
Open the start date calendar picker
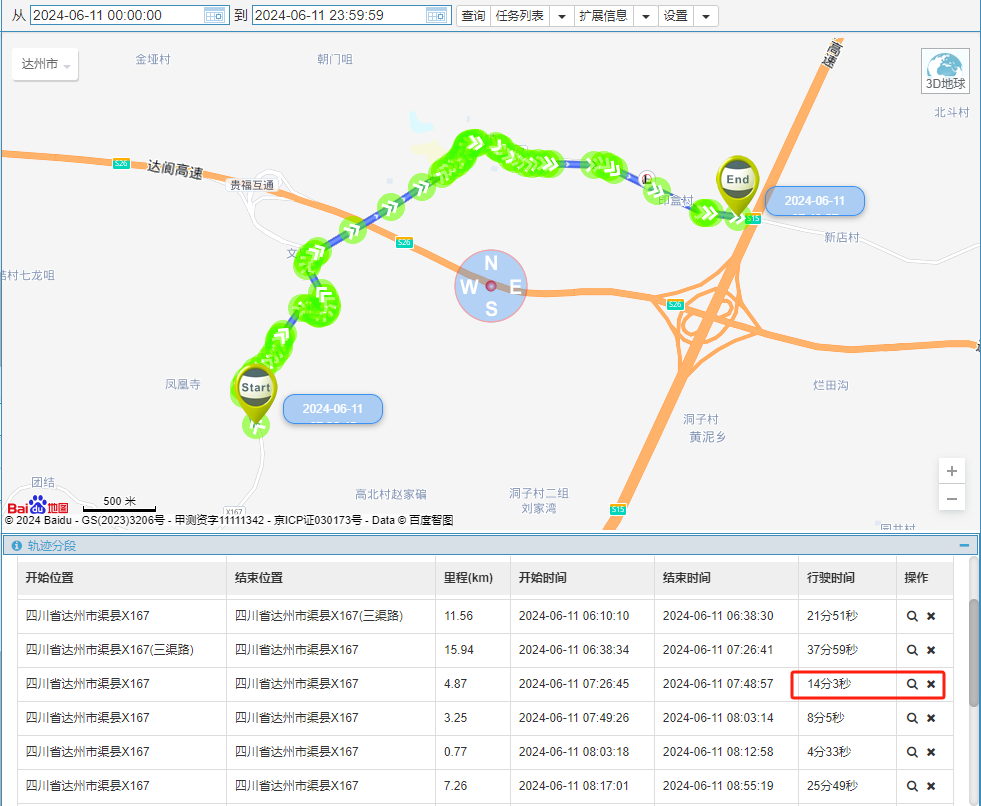(214, 16)
